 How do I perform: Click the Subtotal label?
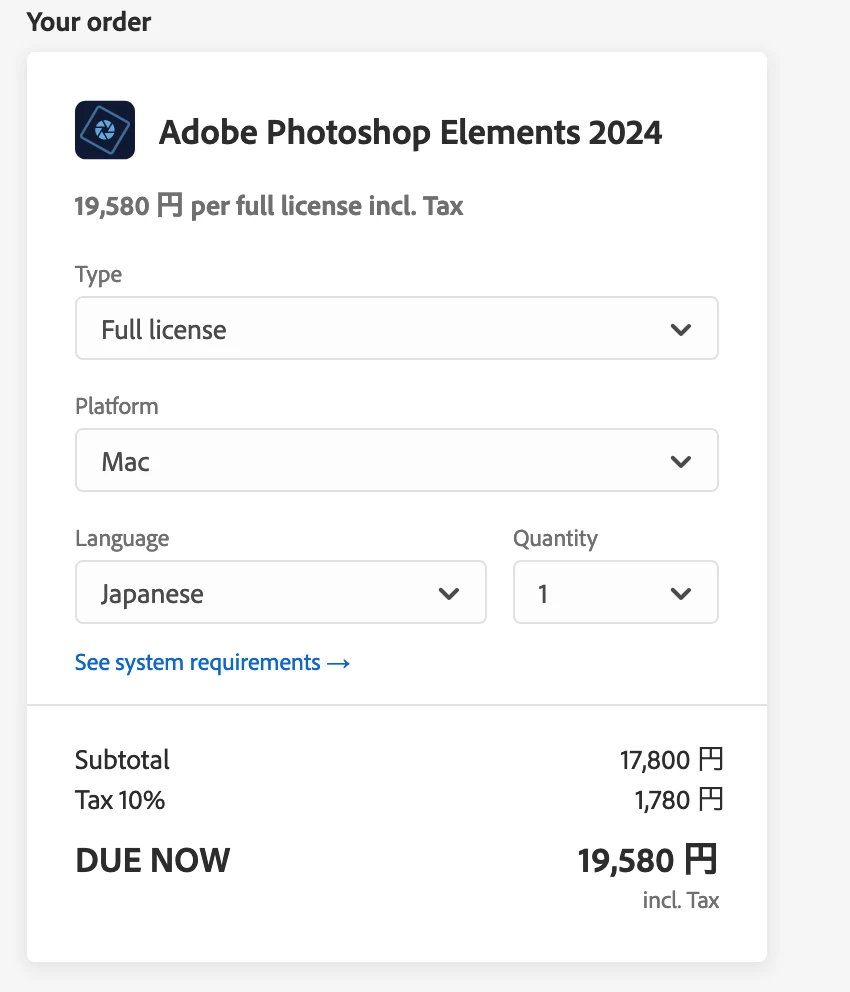point(122,760)
